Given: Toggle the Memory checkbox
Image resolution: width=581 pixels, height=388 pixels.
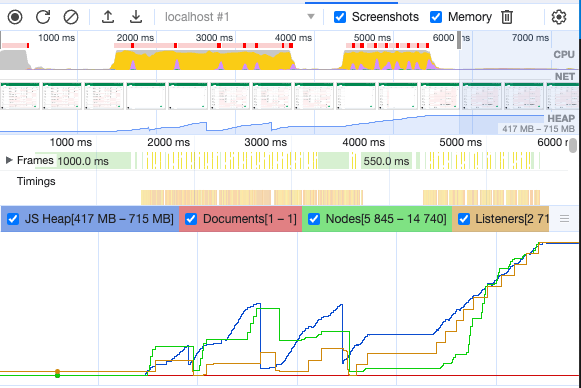Looking at the screenshot, I should (436, 17).
